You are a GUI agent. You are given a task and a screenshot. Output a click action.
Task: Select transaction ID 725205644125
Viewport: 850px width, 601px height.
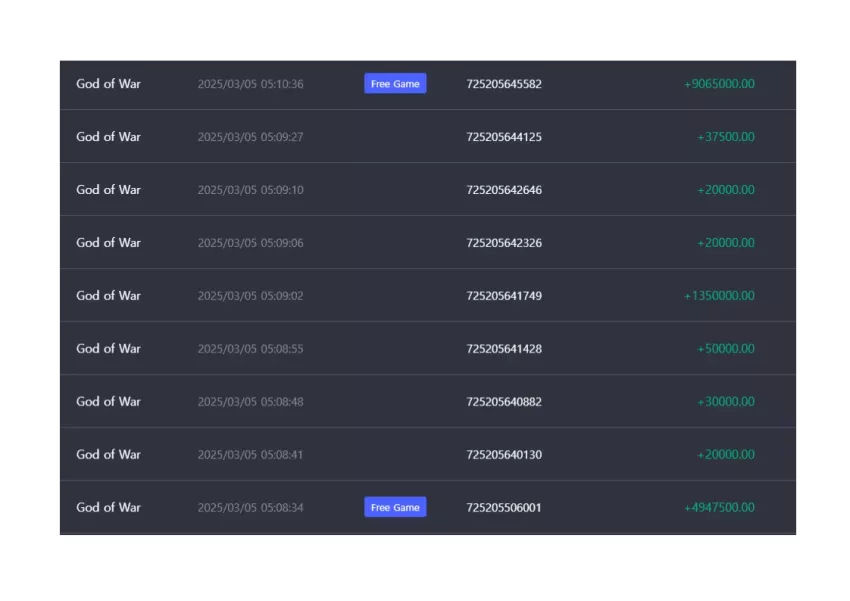tap(504, 137)
